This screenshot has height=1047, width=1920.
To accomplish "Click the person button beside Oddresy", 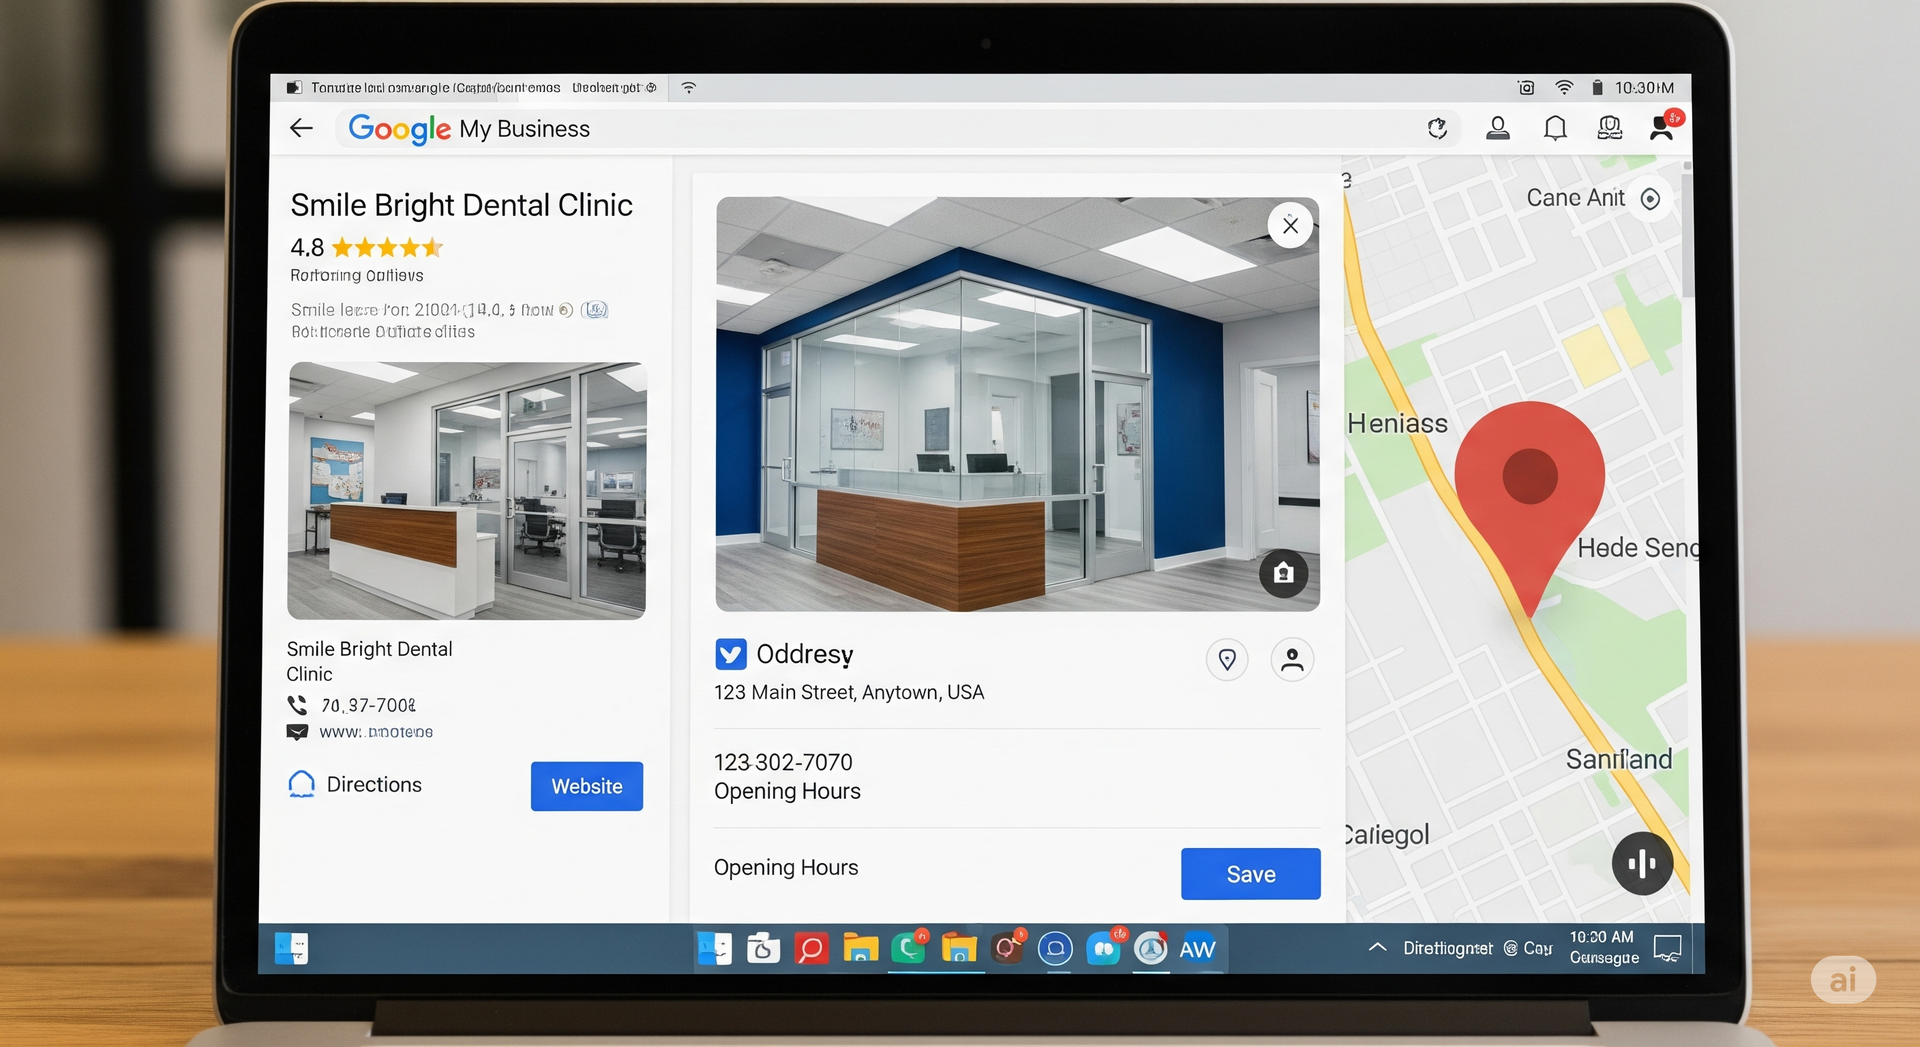I will [x=1292, y=660].
